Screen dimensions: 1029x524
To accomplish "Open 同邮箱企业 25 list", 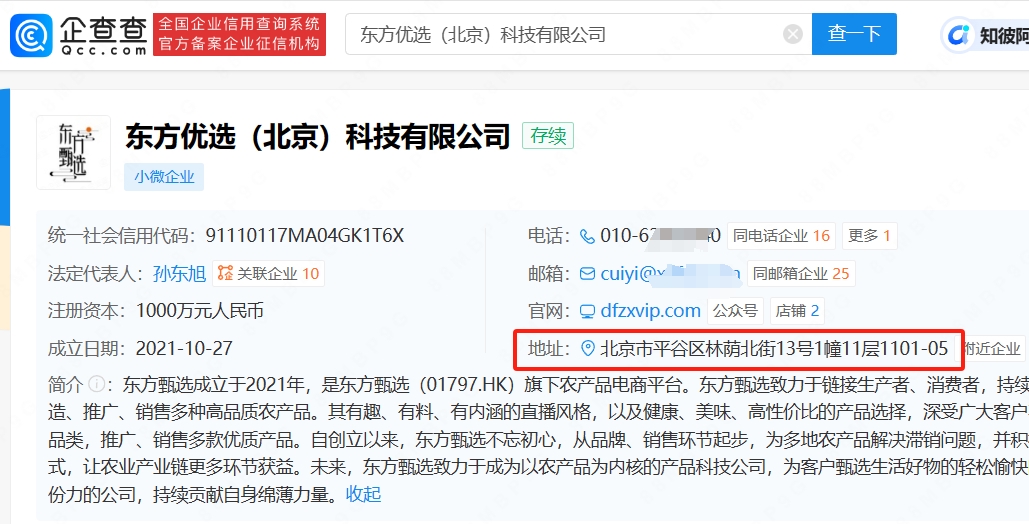I will 801,274.
